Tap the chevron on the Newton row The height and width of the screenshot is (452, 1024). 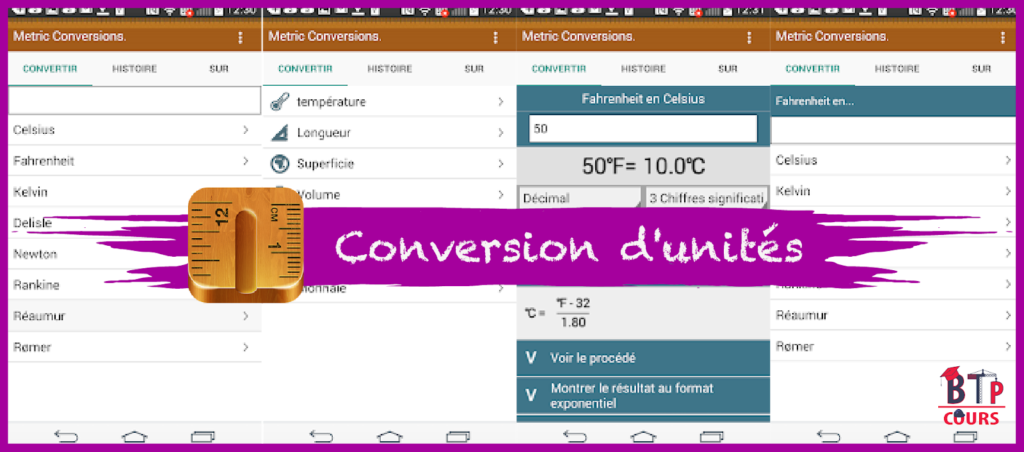pos(245,254)
